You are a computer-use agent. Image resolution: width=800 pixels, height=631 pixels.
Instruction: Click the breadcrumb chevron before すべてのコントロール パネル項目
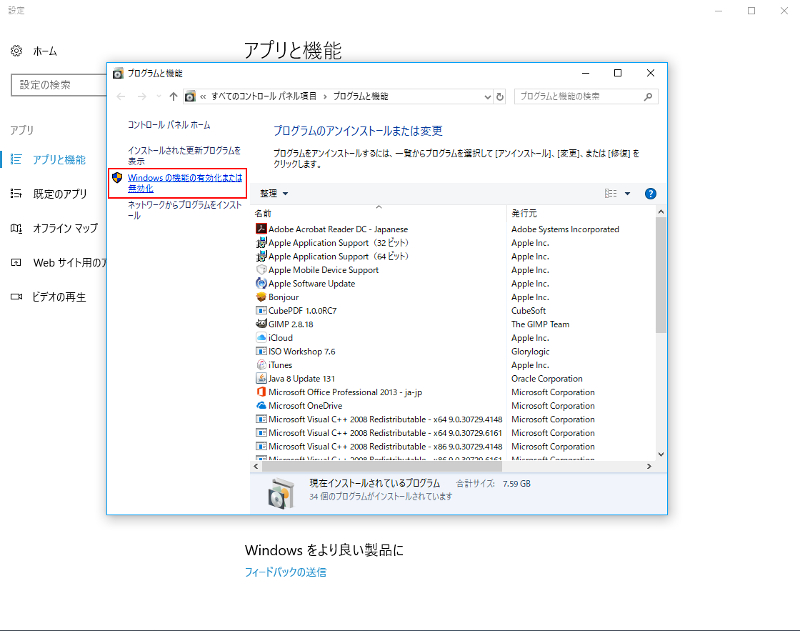point(203,96)
